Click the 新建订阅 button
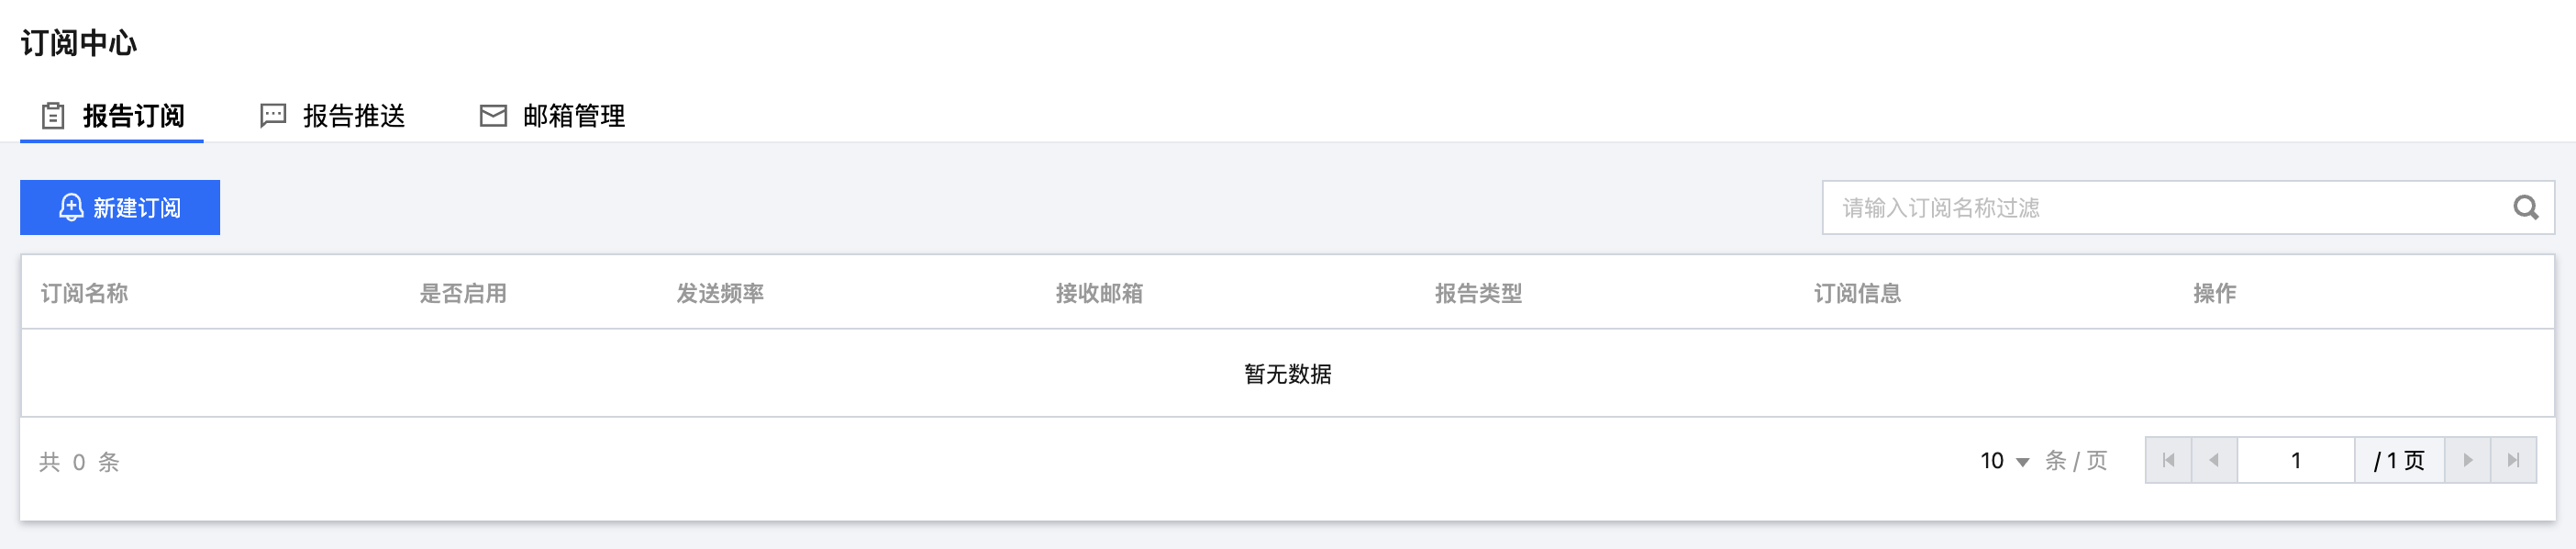Image resolution: width=2576 pixels, height=549 pixels. pyautogui.click(x=120, y=208)
